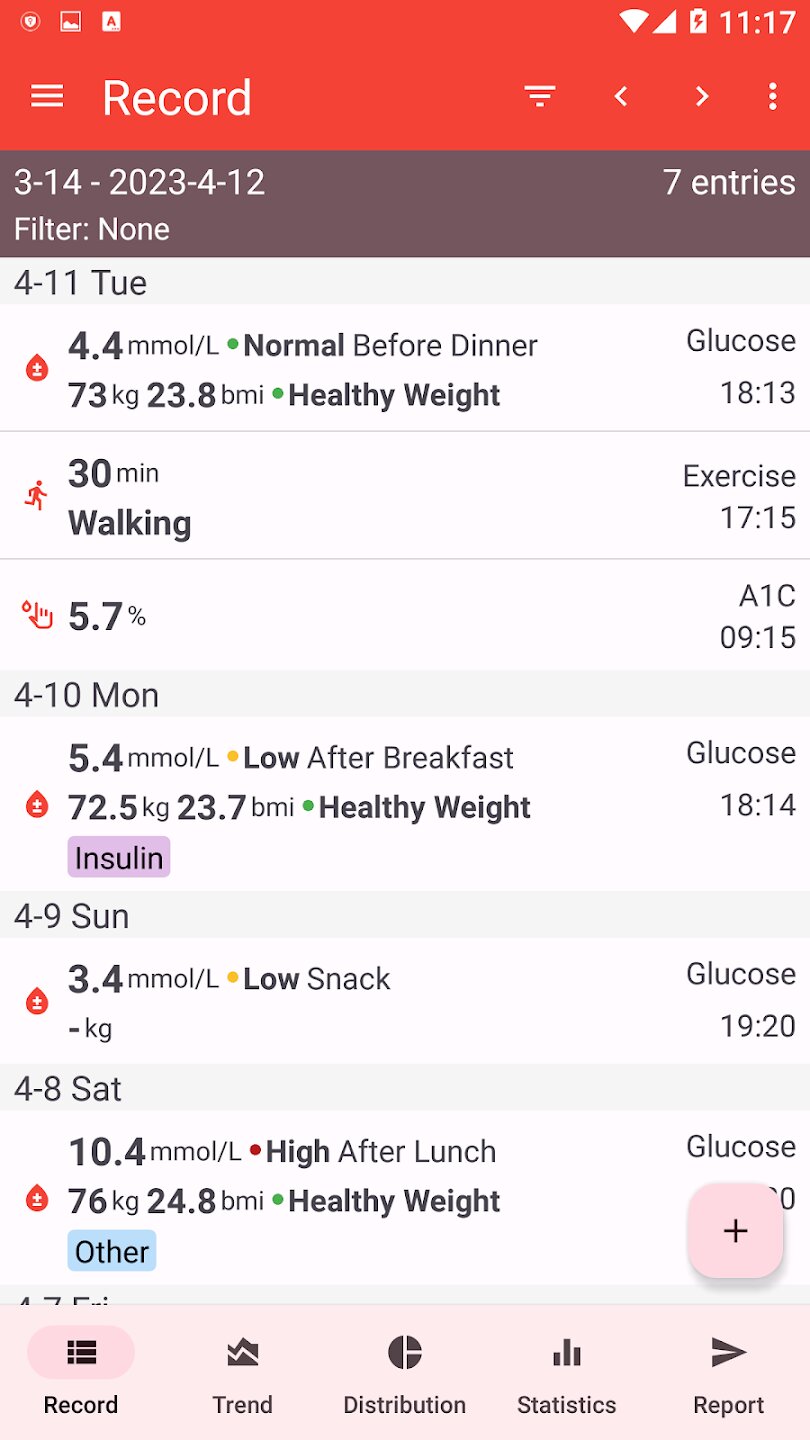Go to previous date range arrow

(x=621, y=96)
